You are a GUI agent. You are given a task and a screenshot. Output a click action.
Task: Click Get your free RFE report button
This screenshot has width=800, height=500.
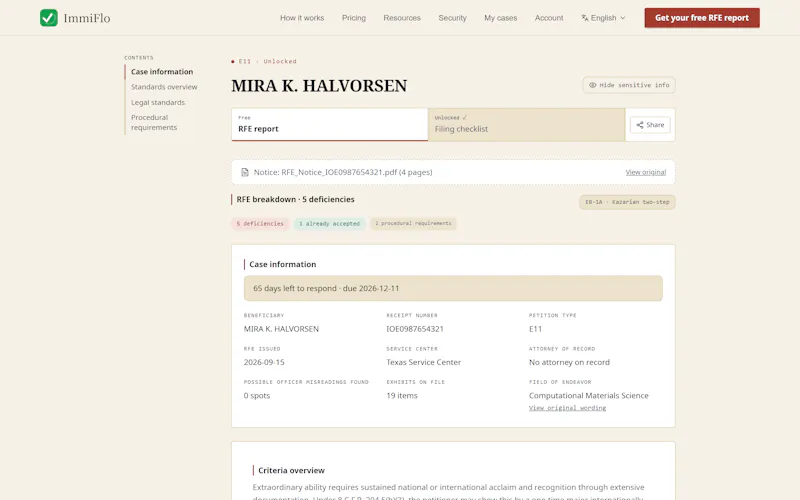[702, 18]
